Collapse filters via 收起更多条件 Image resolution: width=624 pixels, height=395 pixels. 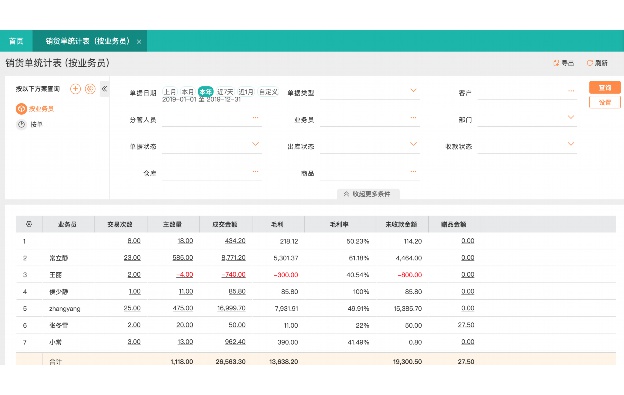tap(368, 194)
